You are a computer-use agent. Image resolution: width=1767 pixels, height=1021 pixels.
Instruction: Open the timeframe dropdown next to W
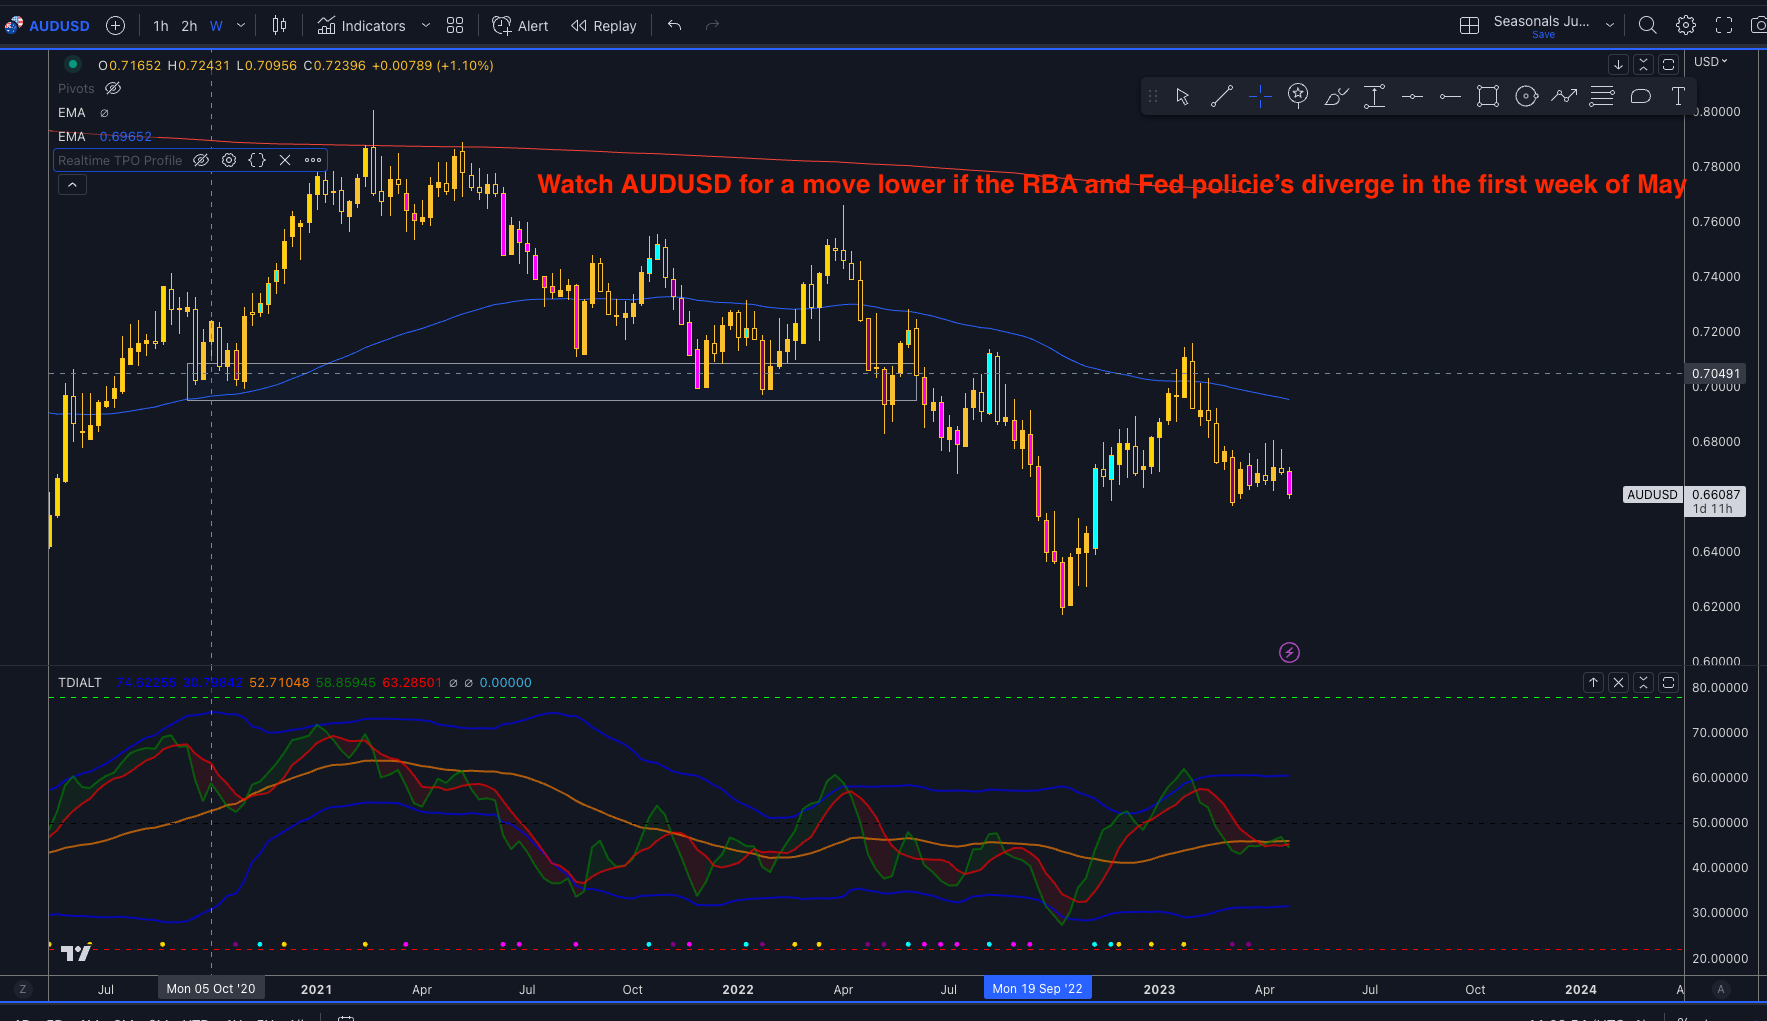[x=240, y=26]
